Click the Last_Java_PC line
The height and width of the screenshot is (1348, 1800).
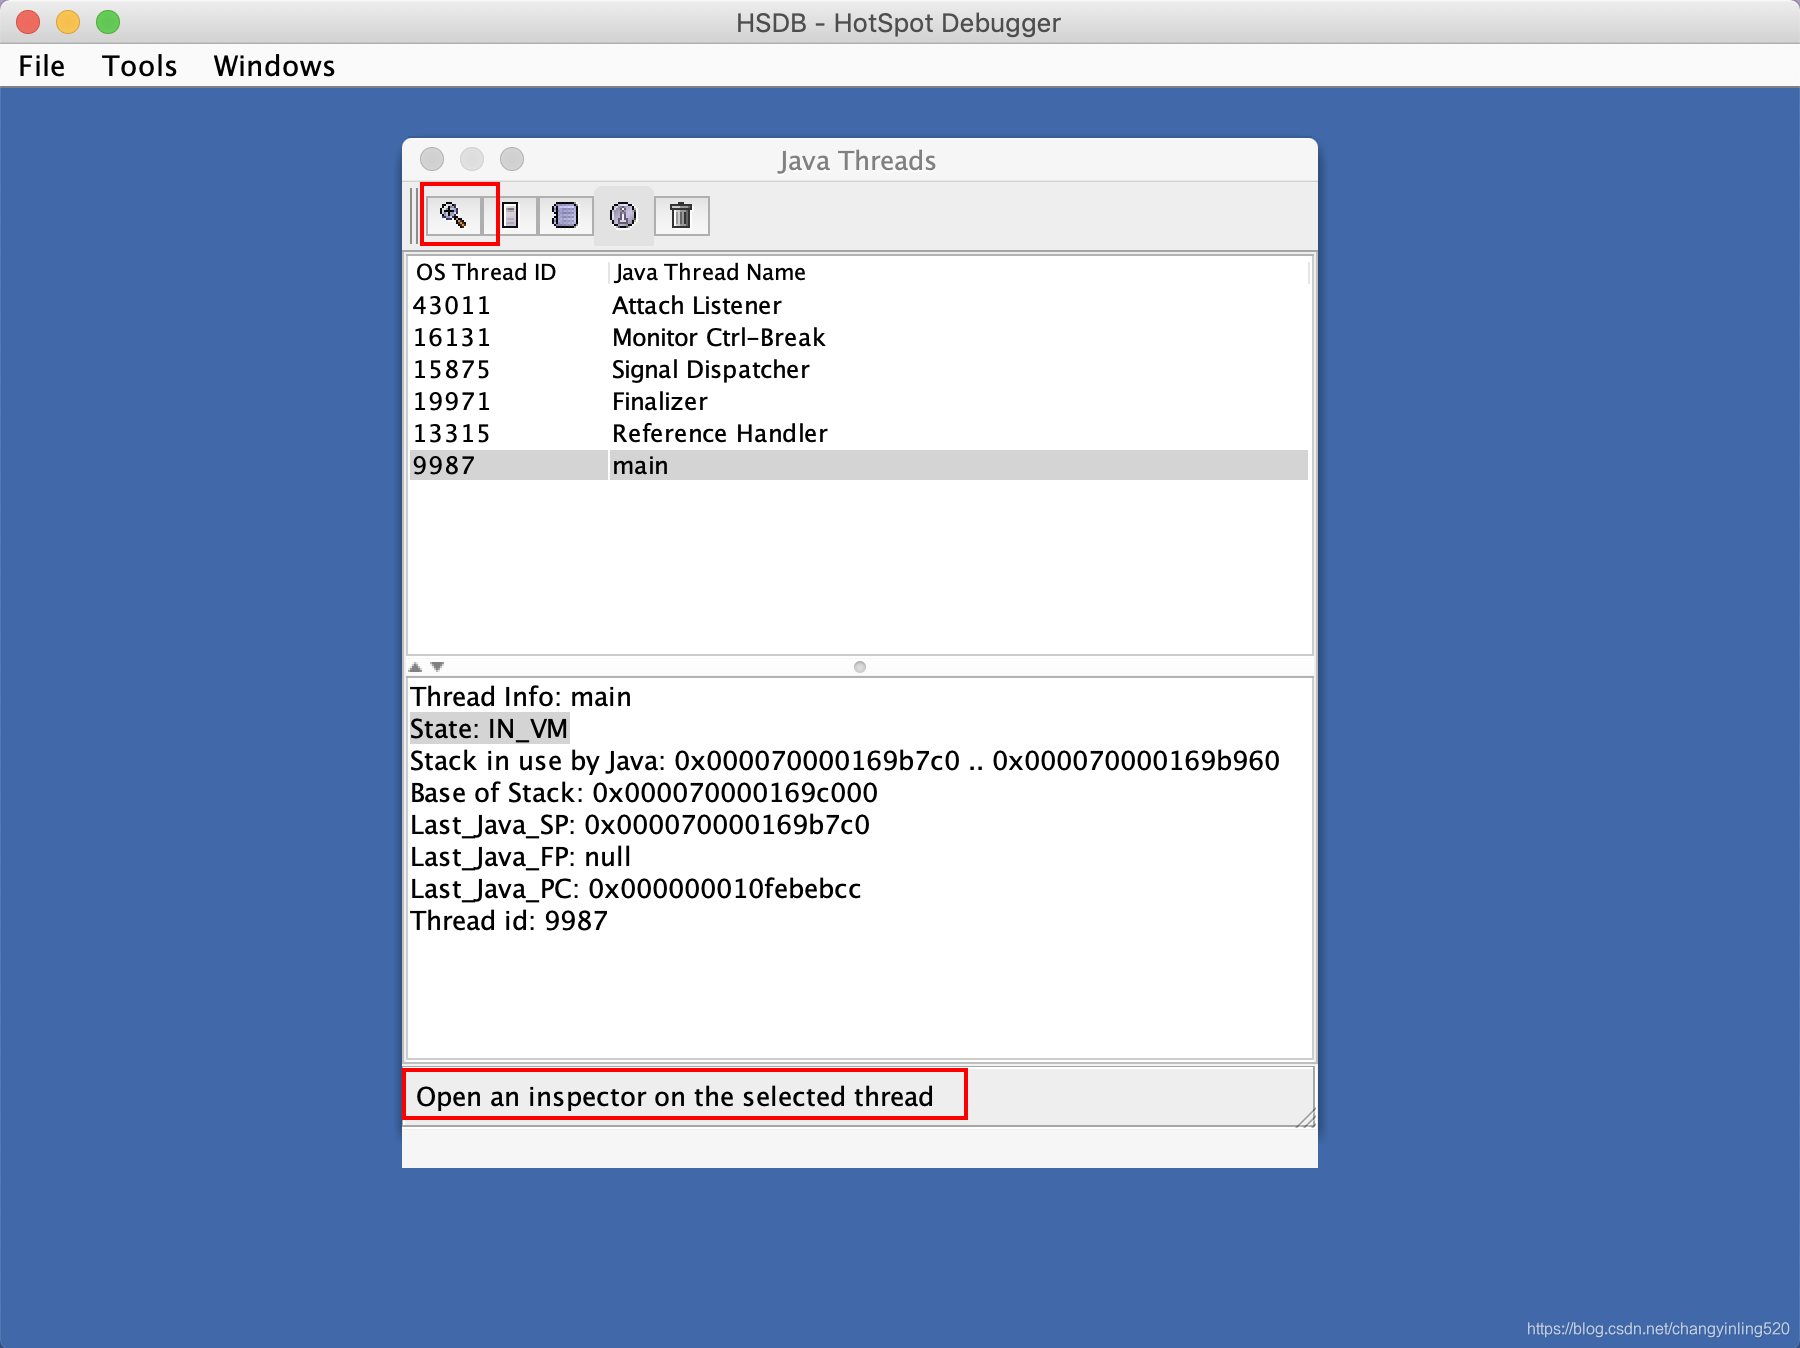tap(636, 889)
